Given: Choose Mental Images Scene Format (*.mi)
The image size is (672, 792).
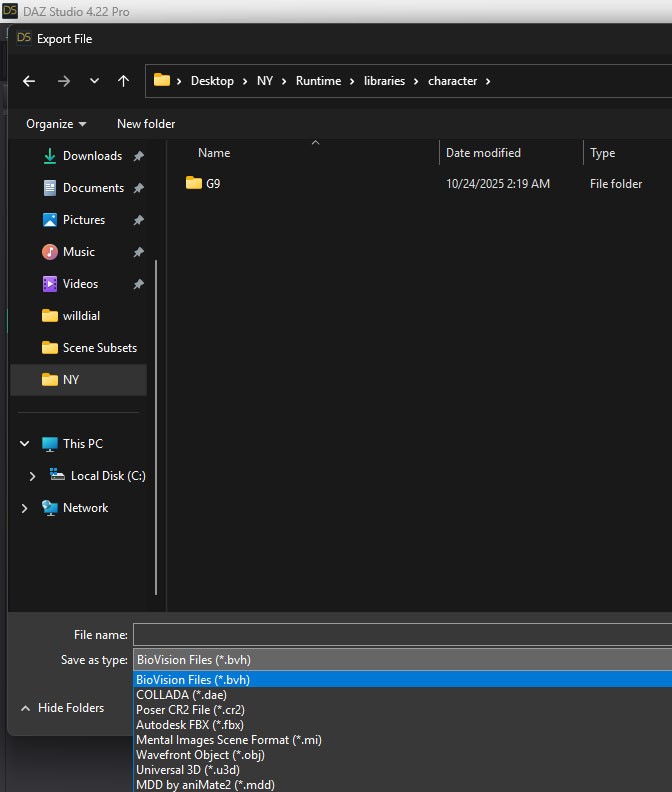Looking at the screenshot, I should point(403,740).
